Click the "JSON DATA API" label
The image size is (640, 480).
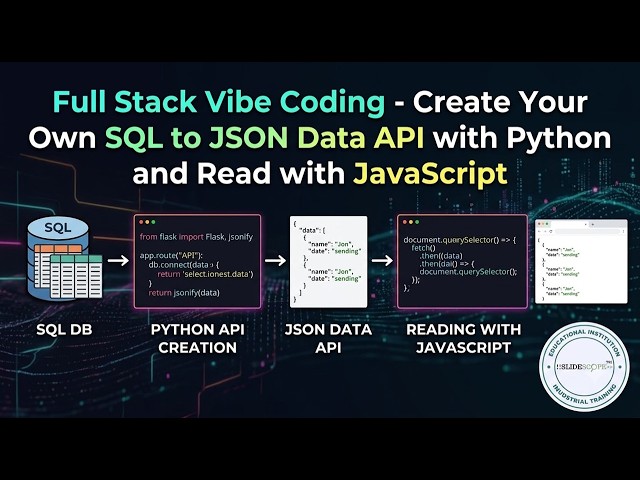328,338
